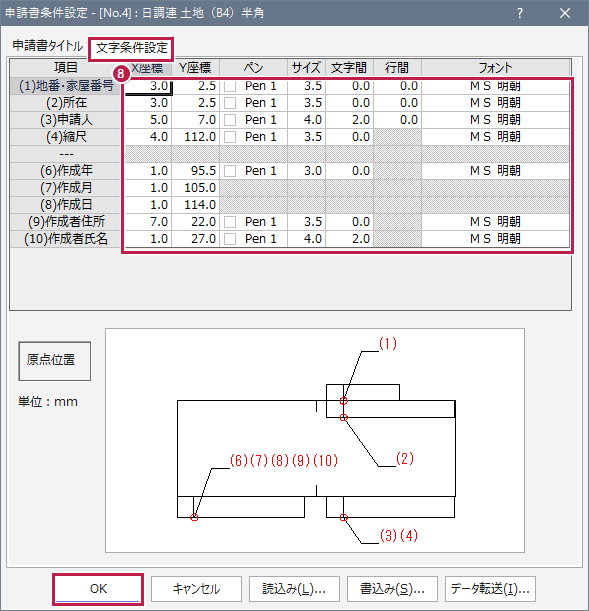Image resolution: width=589 pixels, height=611 pixels.
Task: Click the 原点位置 button
Action: 55,361
